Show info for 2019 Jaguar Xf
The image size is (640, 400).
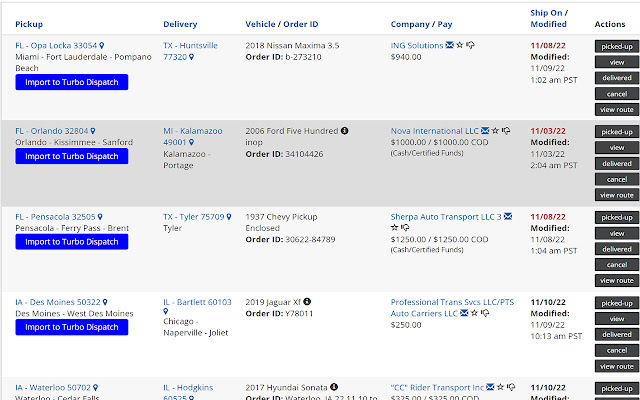[307, 302]
